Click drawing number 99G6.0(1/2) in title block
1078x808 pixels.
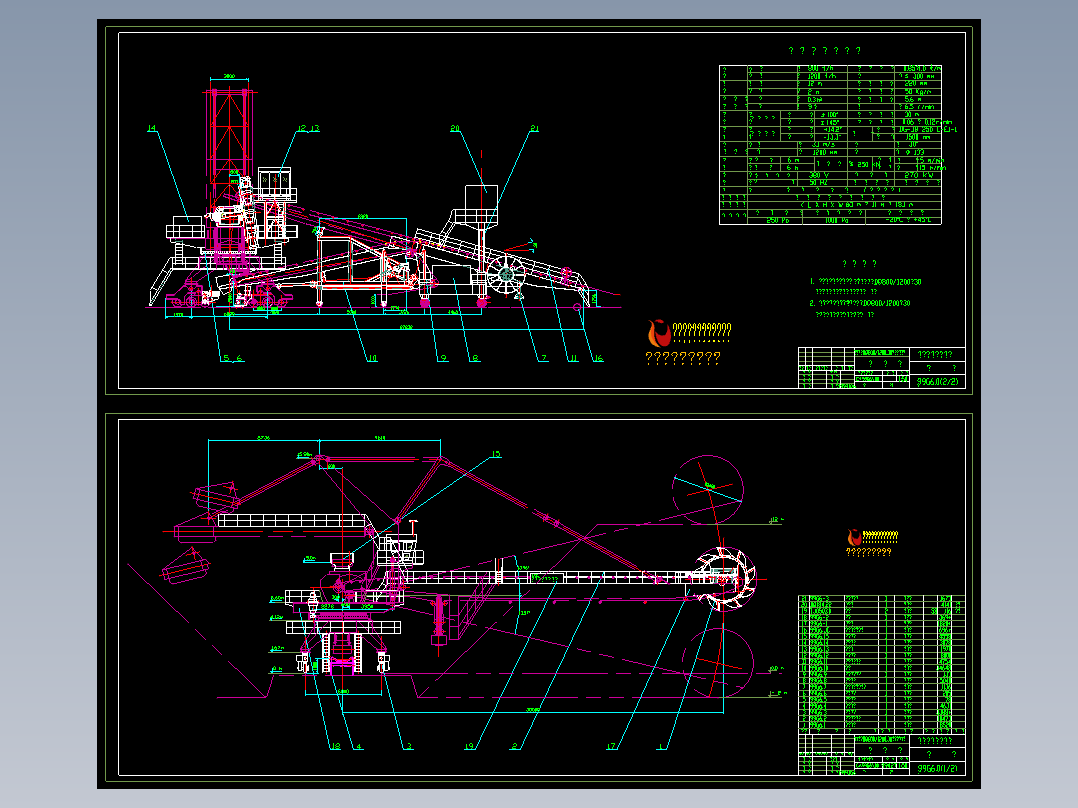point(937,768)
